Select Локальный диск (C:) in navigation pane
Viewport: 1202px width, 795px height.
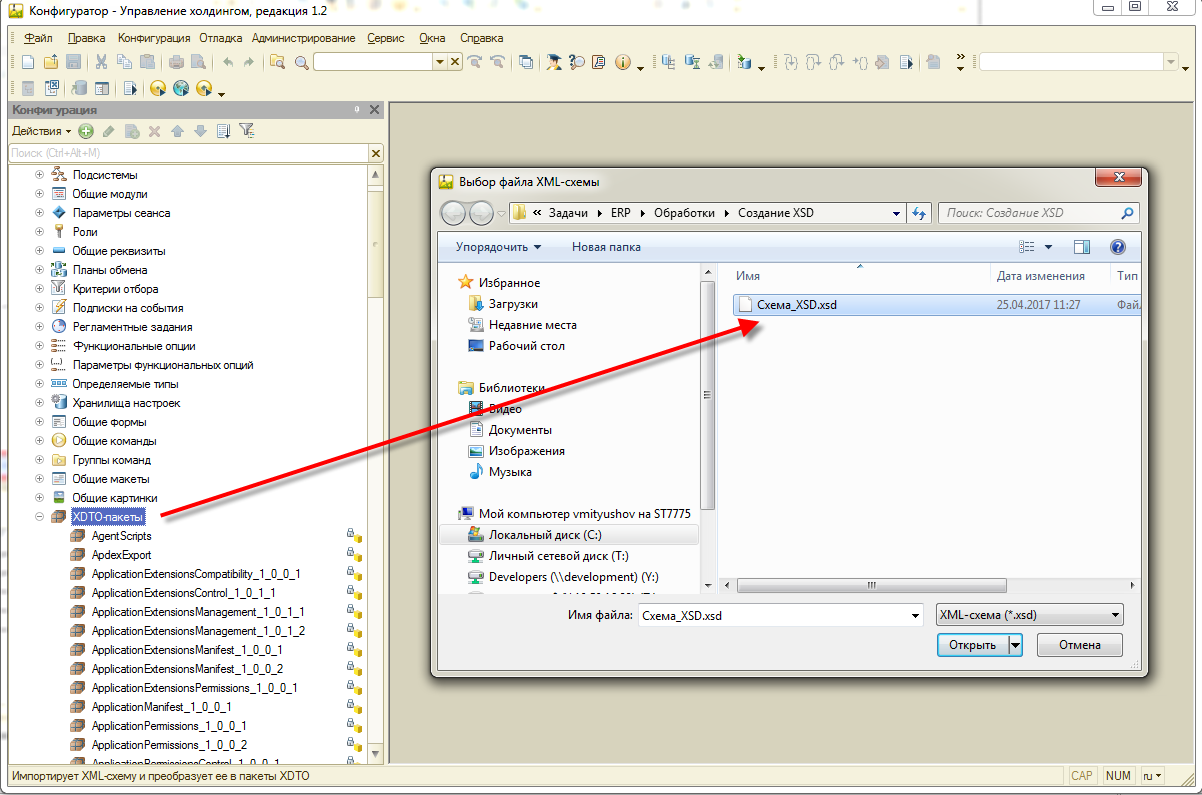coord(545,535)
